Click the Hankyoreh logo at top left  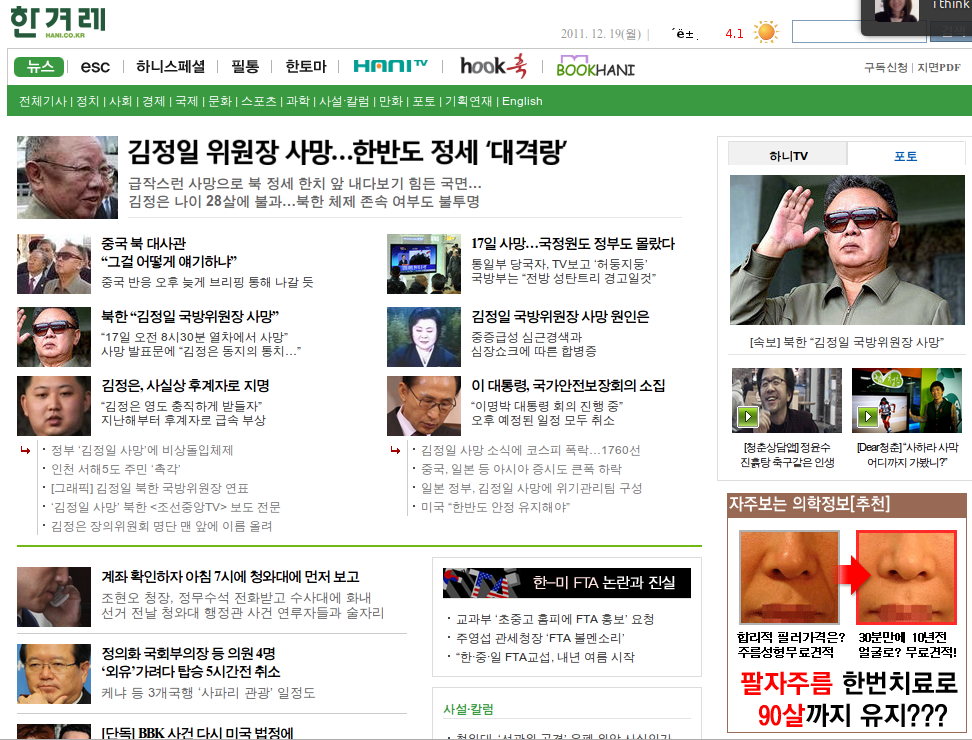pyautogui.click(x=60, y=22)
